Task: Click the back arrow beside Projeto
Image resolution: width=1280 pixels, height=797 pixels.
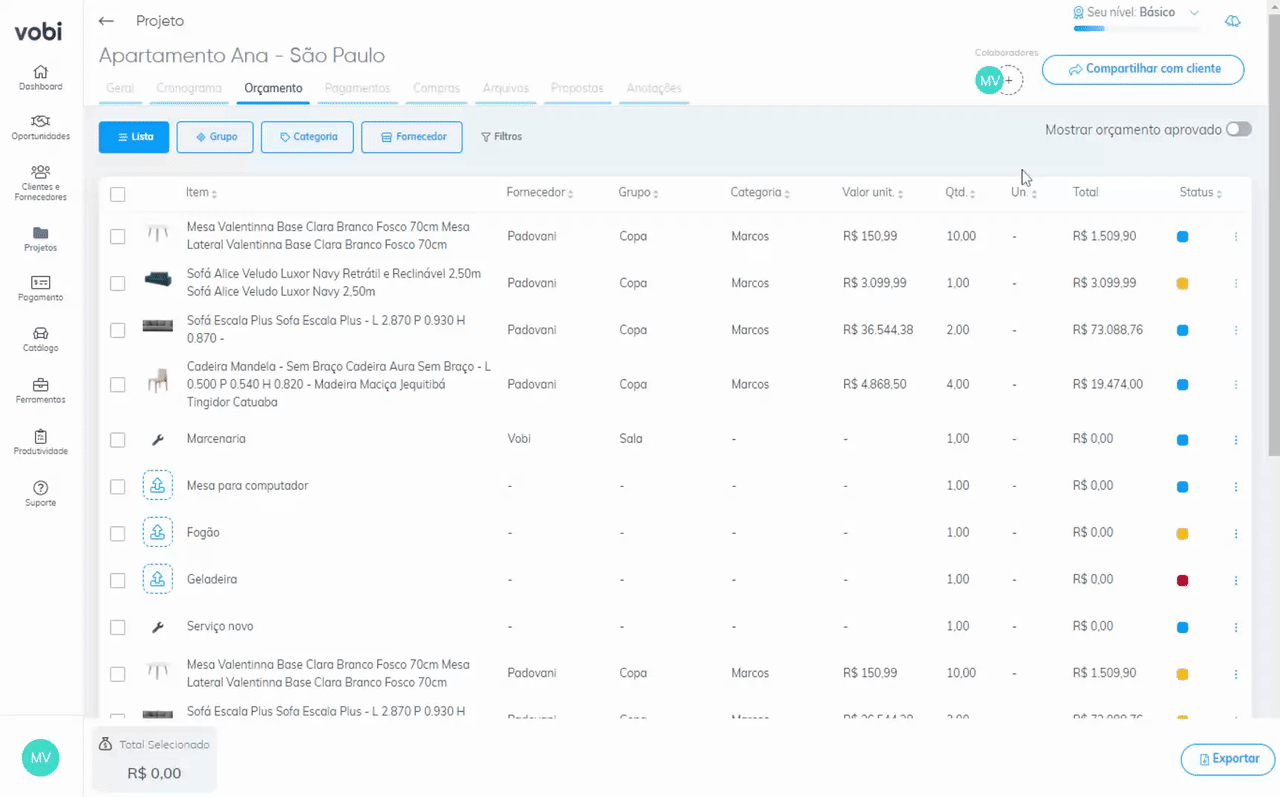Action: pos(106,21)
